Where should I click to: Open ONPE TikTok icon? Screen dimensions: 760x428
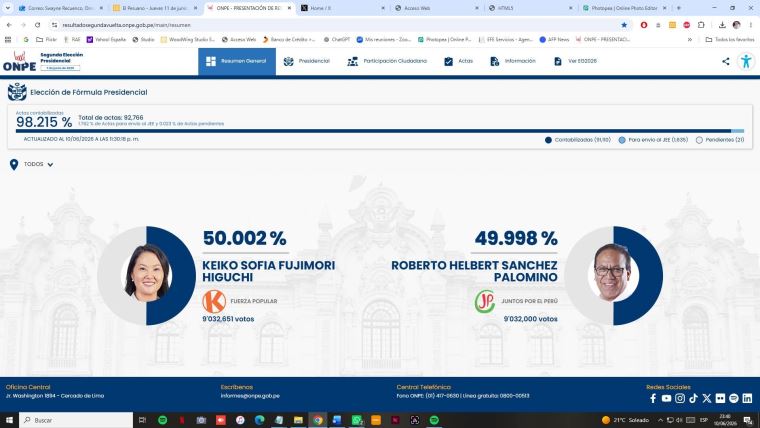click(694, 398)
